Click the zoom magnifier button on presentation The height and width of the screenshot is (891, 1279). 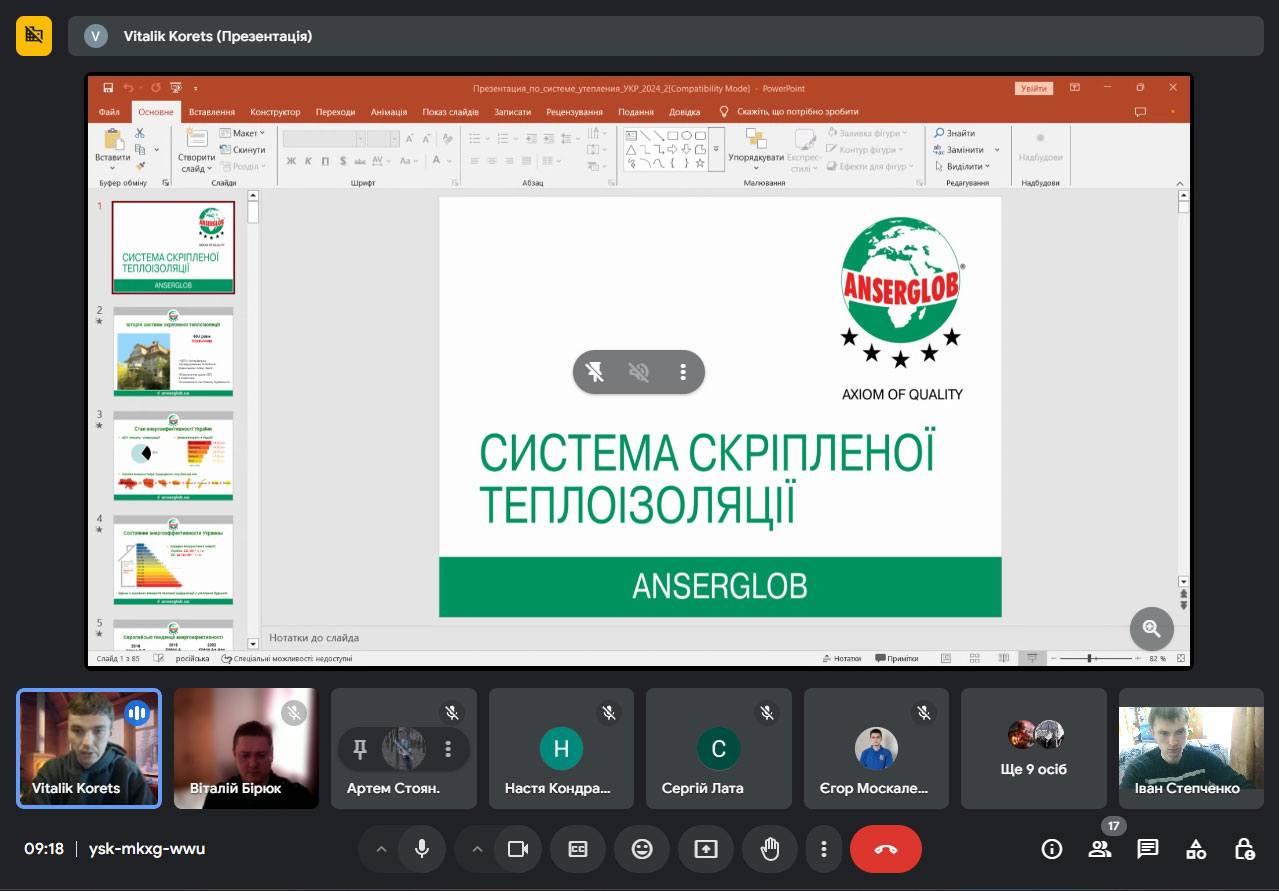click(x=1151, y=629)
